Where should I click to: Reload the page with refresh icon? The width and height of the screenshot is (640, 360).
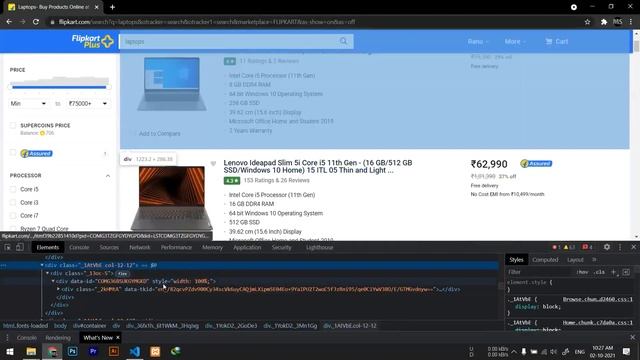36,22
